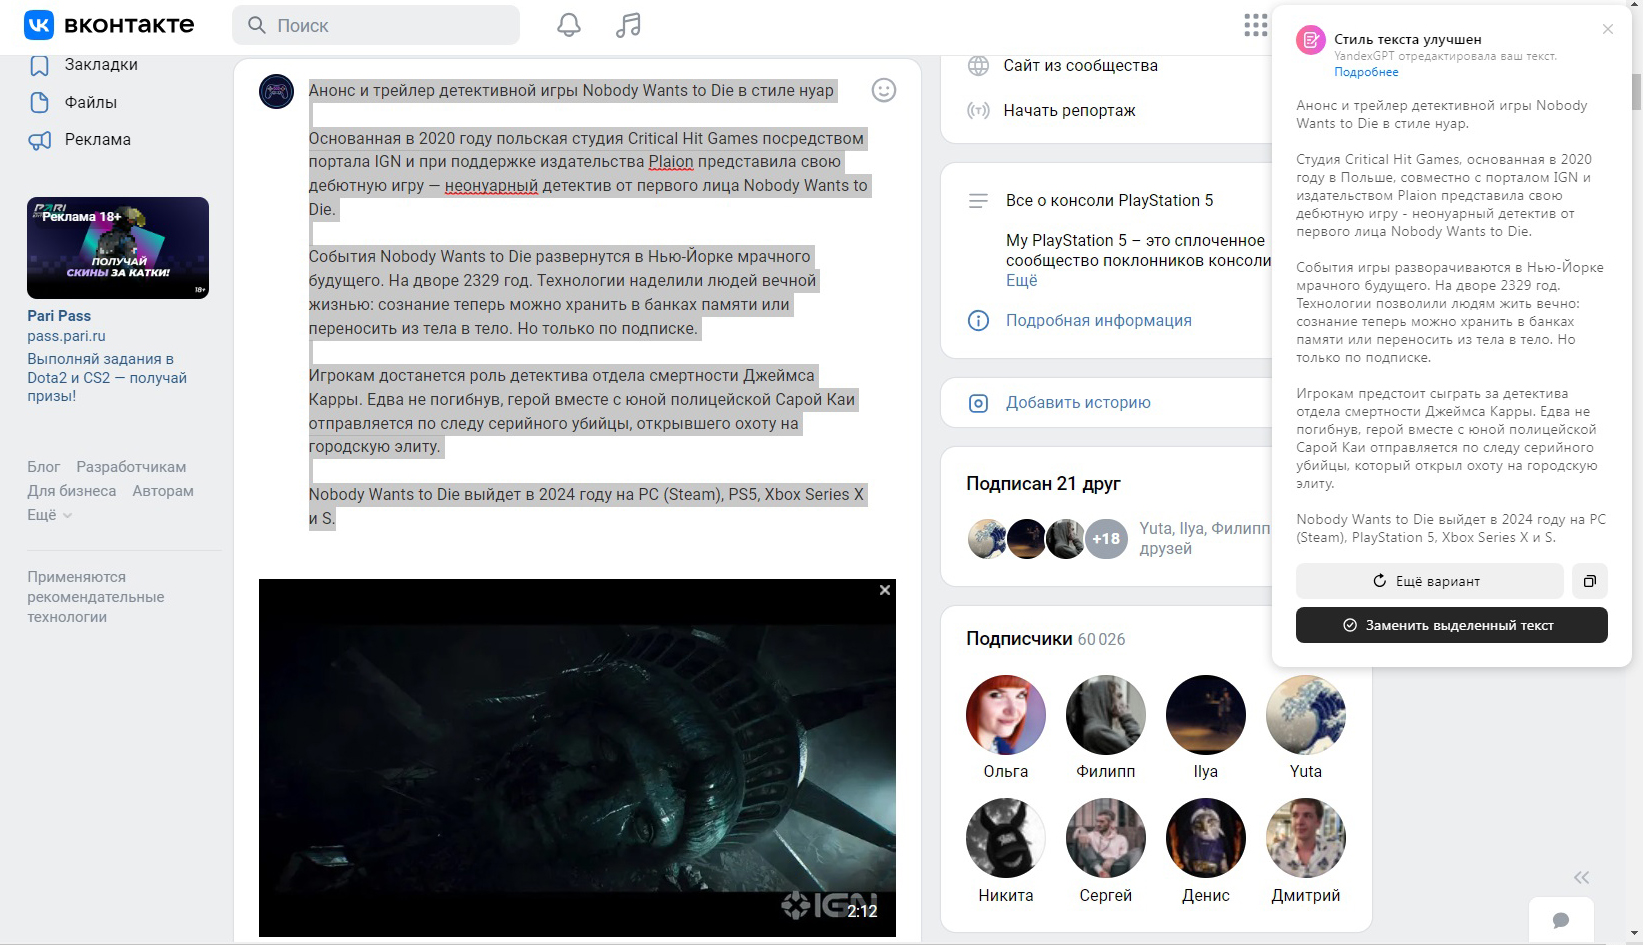Open the Pari Pass ad banner image
Screen dimensions: 1643x945
[x=118, y=248]
